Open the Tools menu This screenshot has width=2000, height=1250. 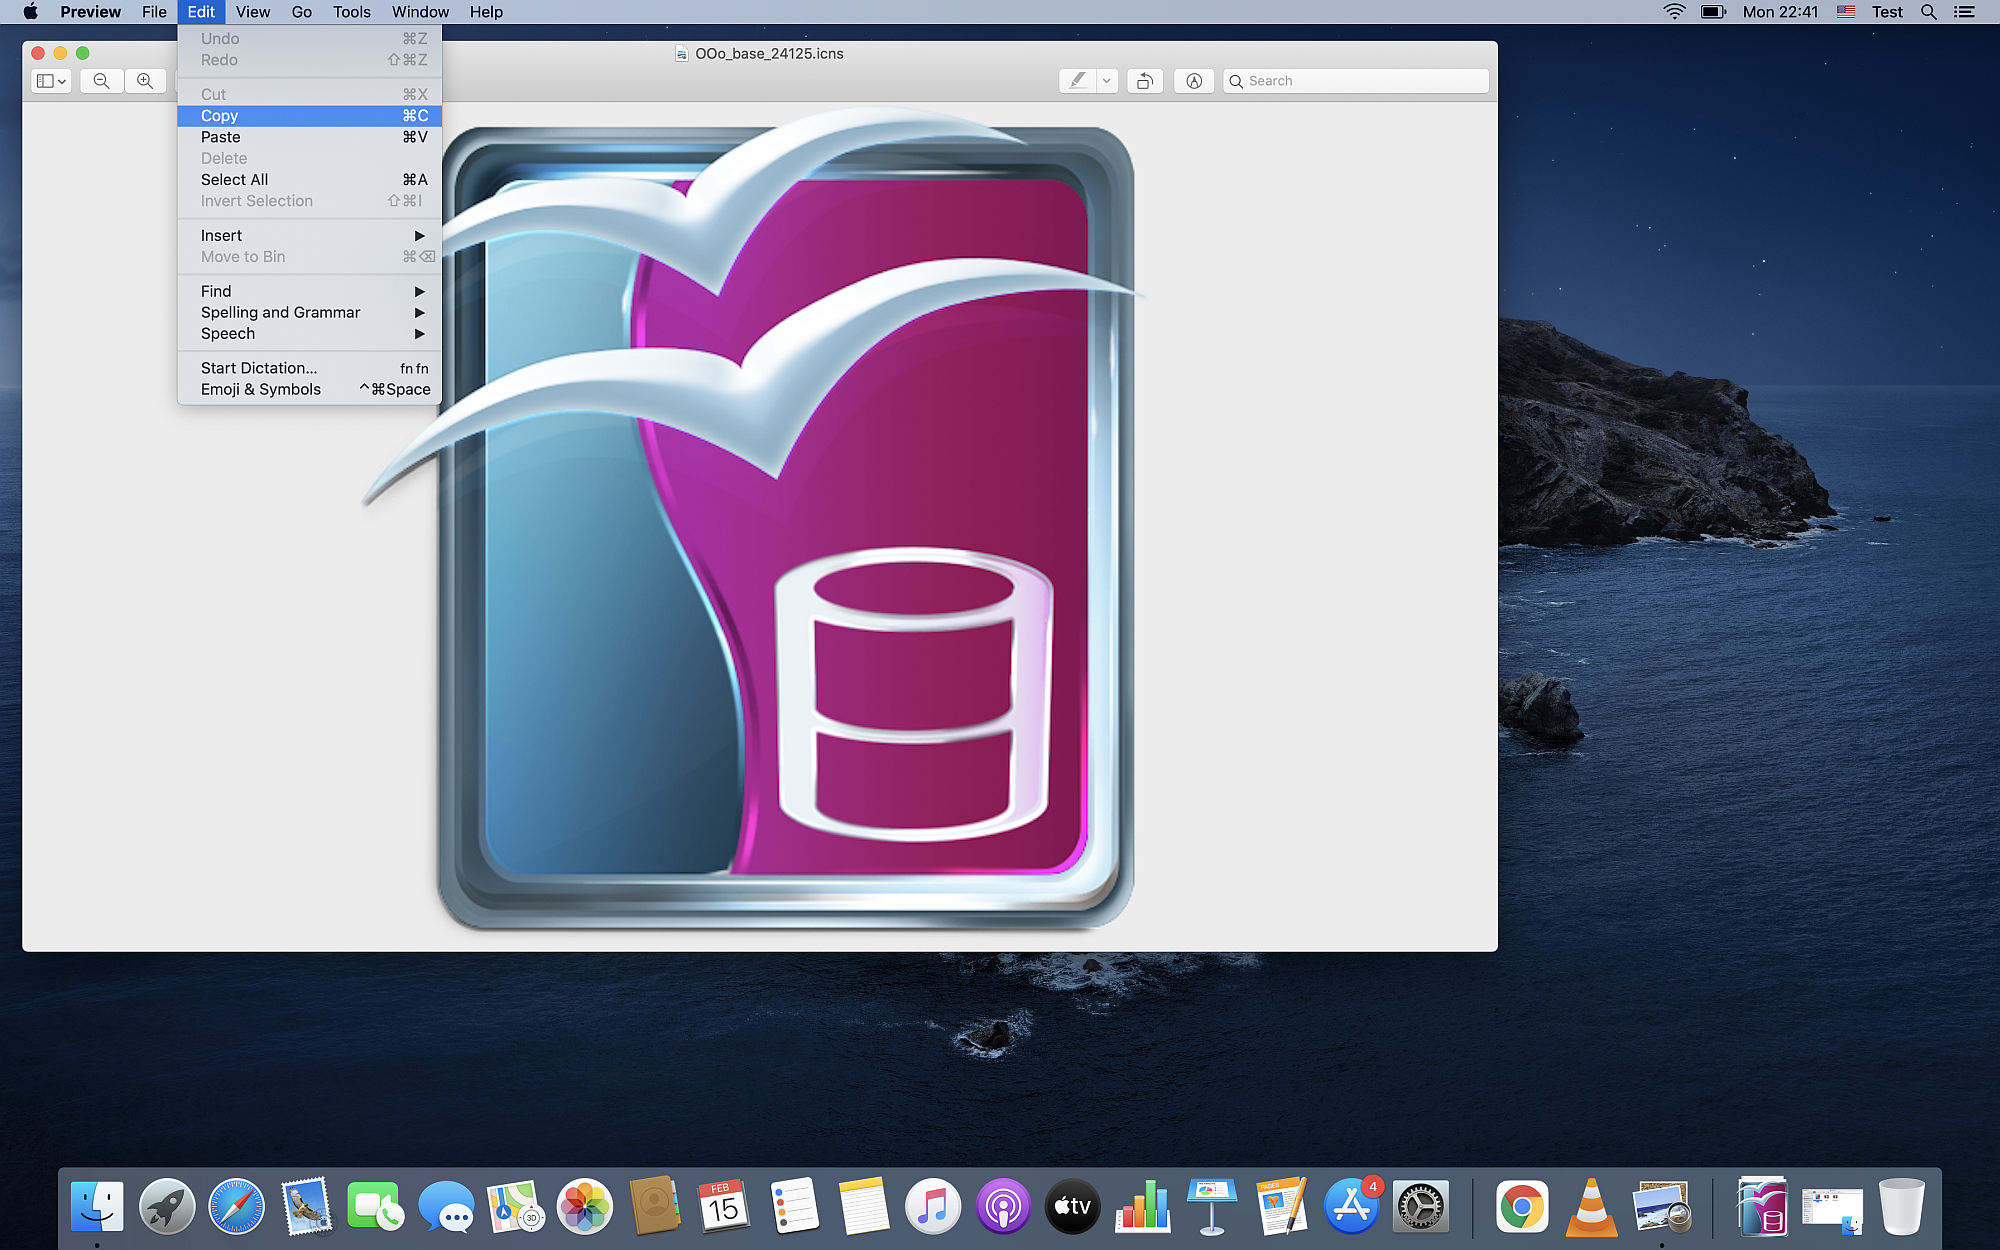(x=352, y=12)
